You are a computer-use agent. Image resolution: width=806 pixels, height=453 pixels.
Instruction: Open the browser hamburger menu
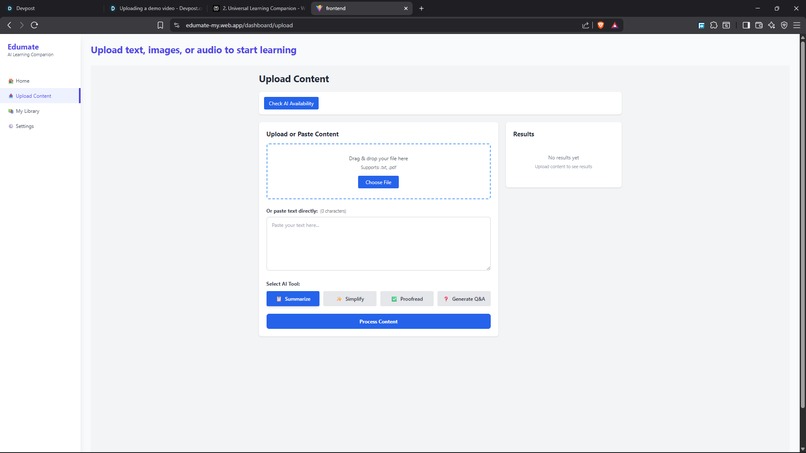click(796, 25)
